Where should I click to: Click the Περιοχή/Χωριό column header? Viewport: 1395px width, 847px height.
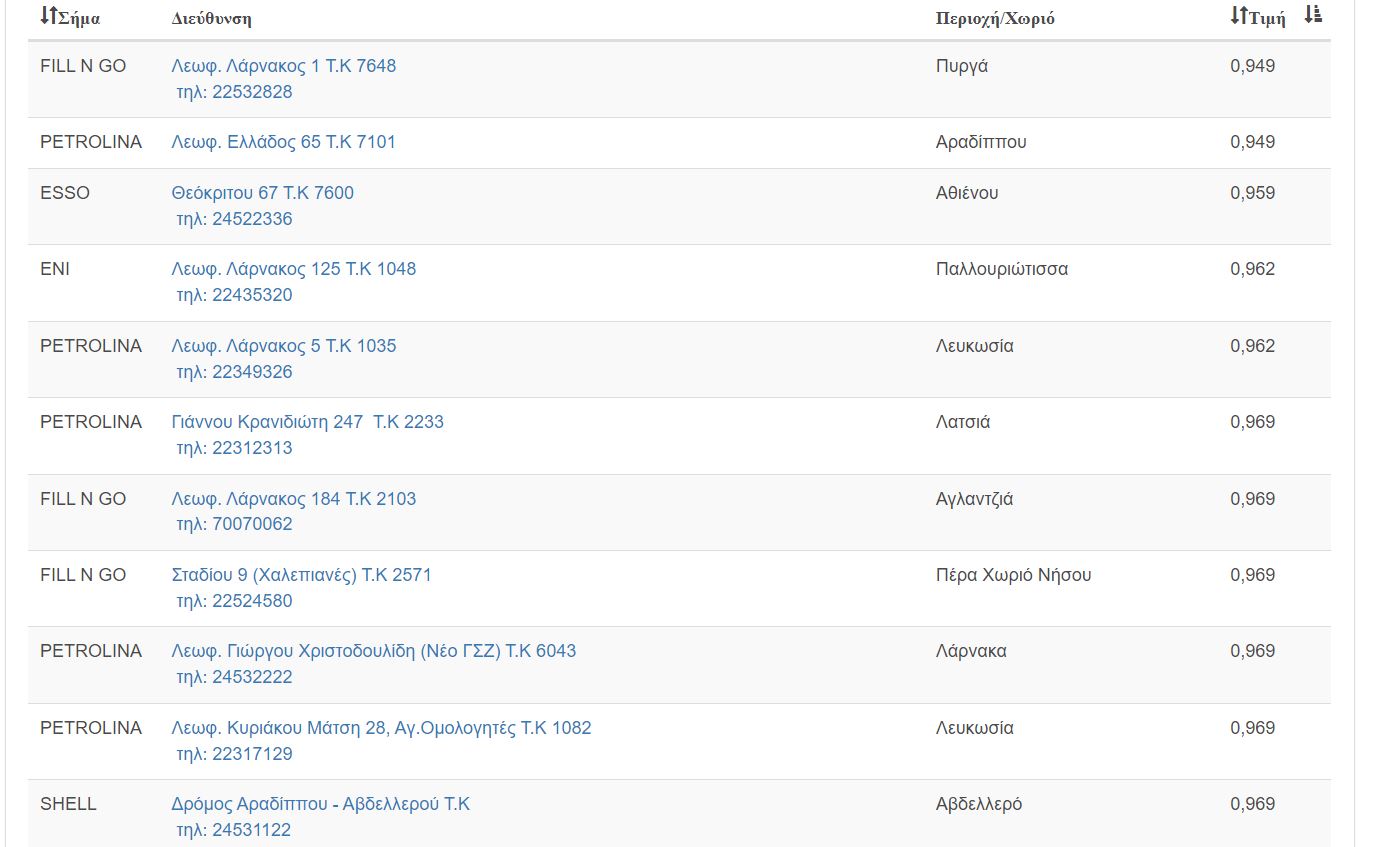pyautogui.click(x=995, y=19)
